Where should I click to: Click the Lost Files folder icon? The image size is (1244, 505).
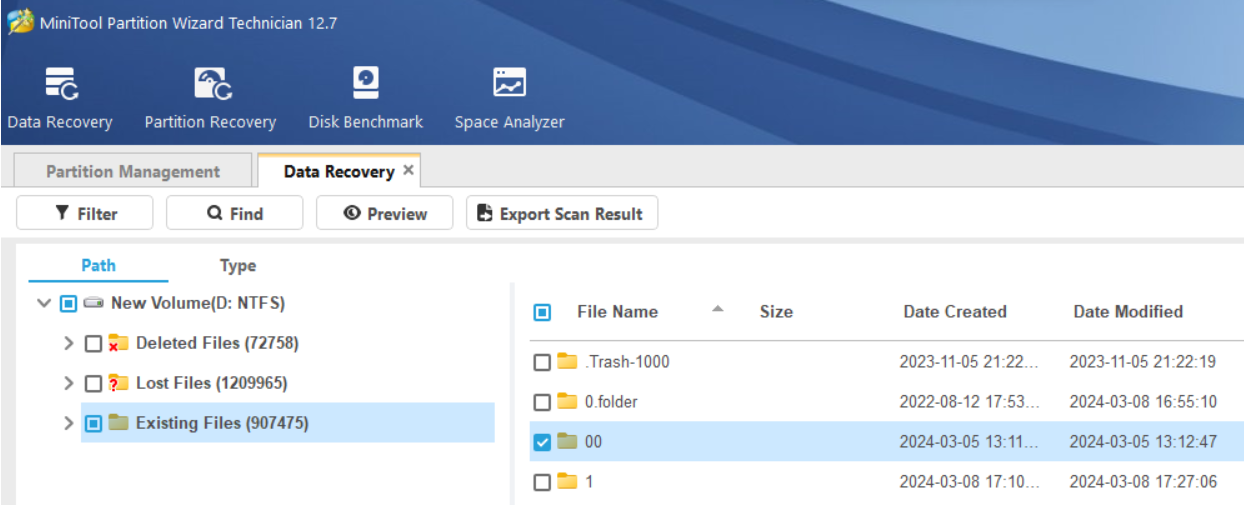click(119, 383)
